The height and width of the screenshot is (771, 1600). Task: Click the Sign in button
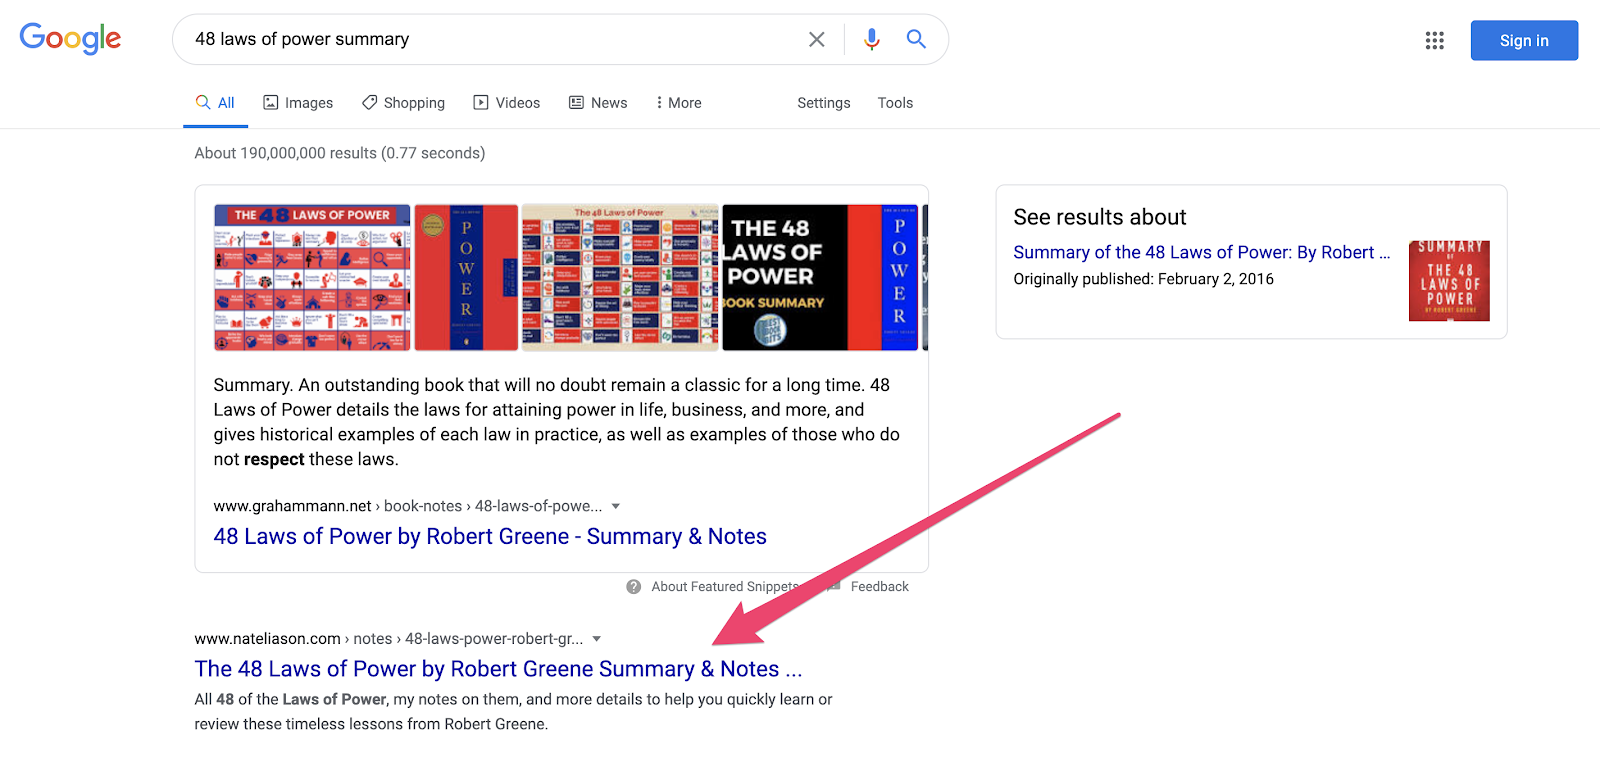click(1524, 40)
